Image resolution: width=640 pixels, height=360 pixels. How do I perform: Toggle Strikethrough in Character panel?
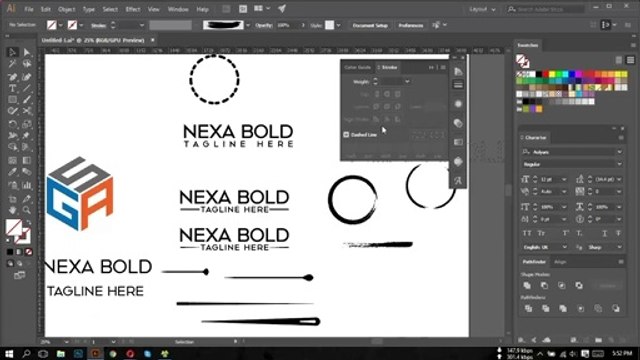coord(618,233)
